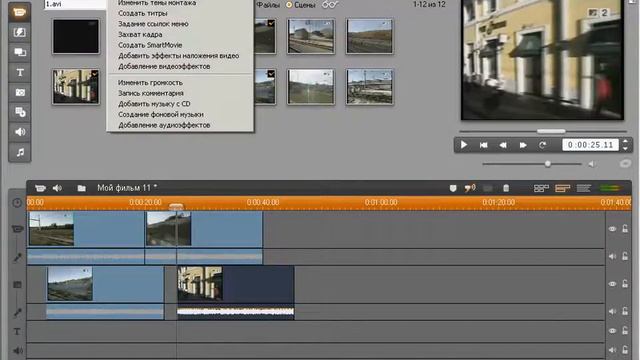
Task: Open the 1.avi file dropdown field
Action: (75, 4)
